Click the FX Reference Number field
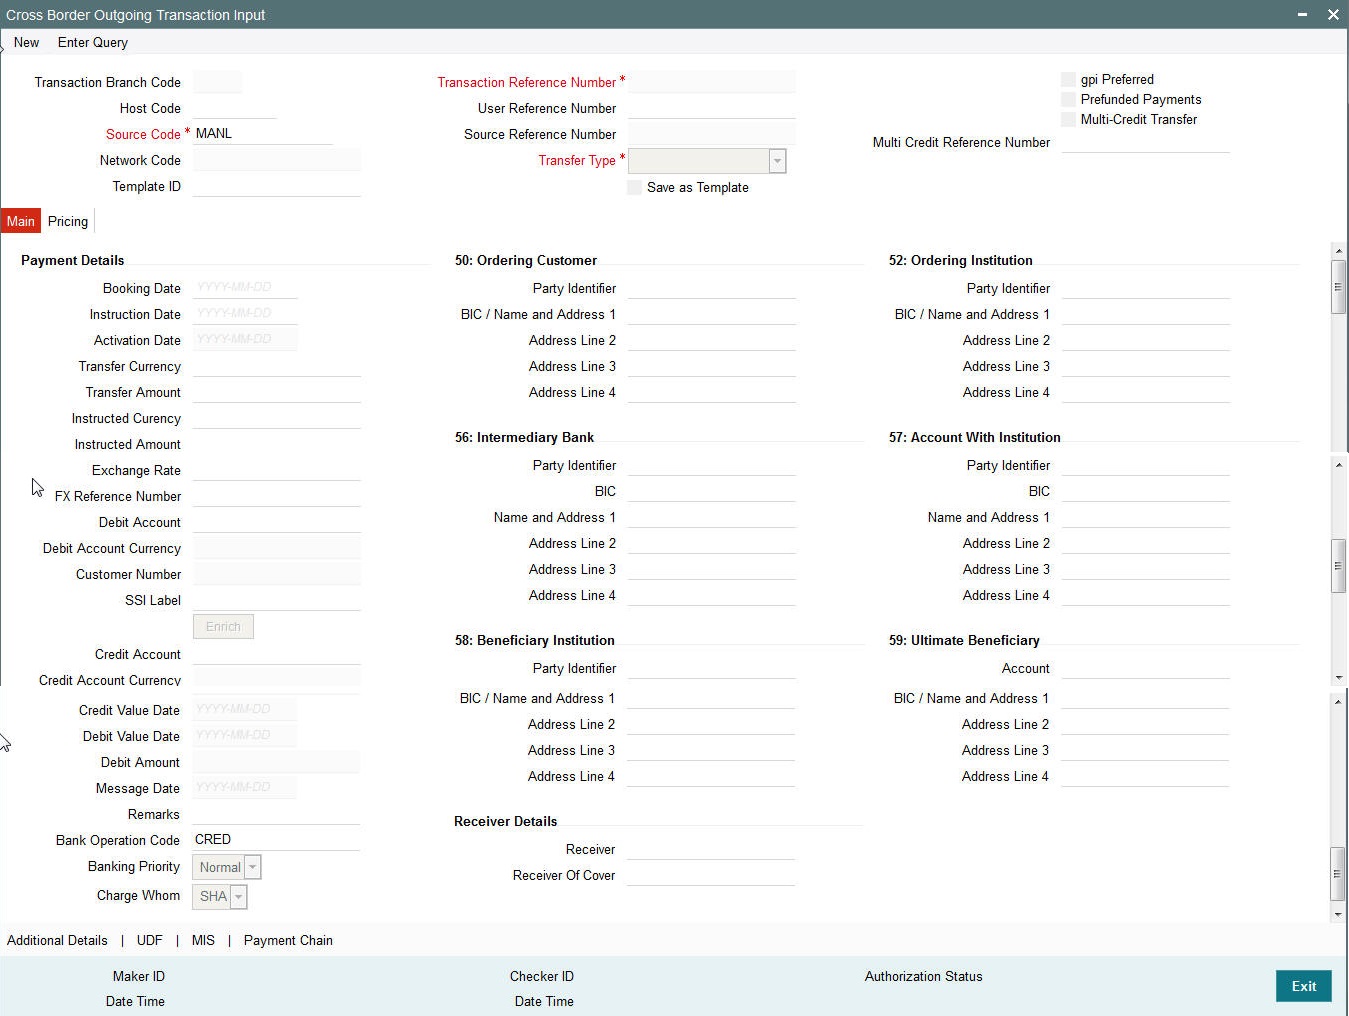The image size is (1349, 1016). click(x=277, y=496)
